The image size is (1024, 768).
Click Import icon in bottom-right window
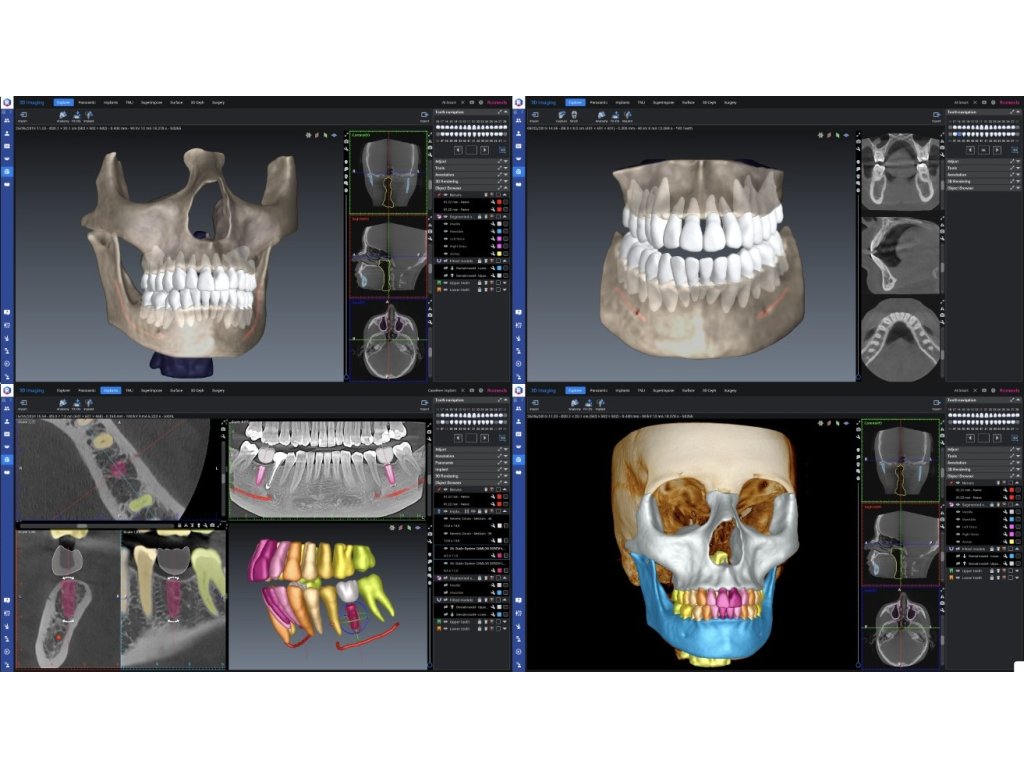(x=536, y=404)
